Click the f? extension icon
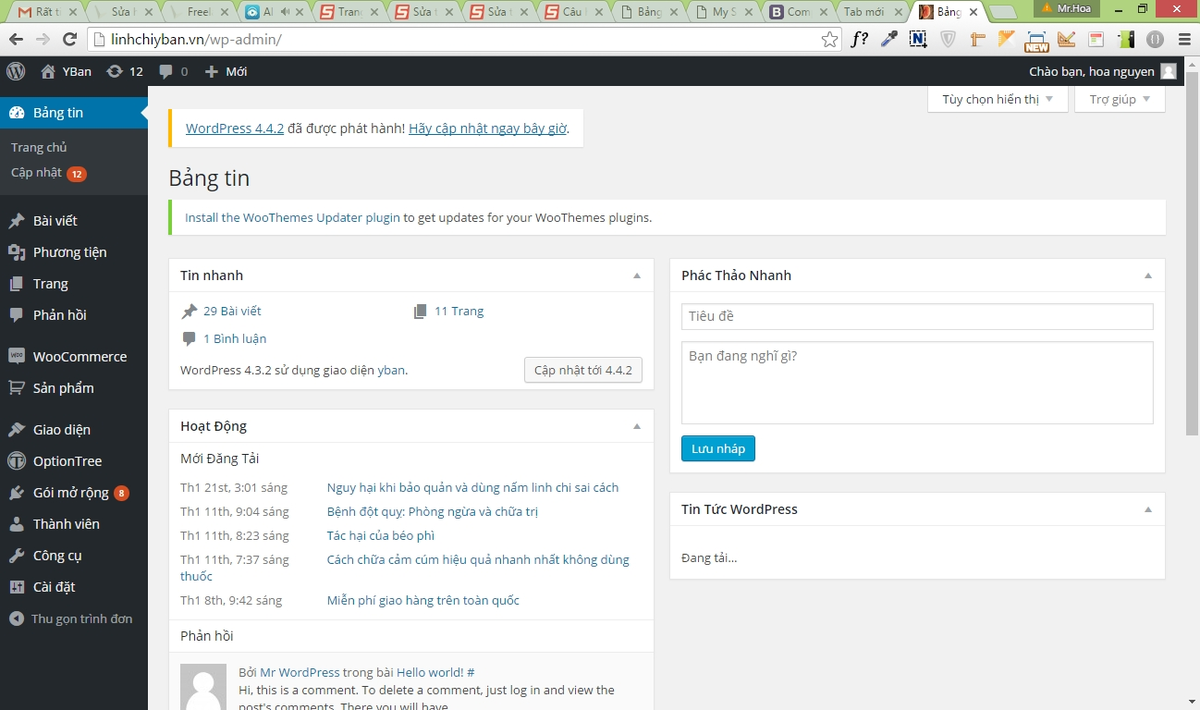1200x710 pixels. pyautogui.click(x=860, y=40)
